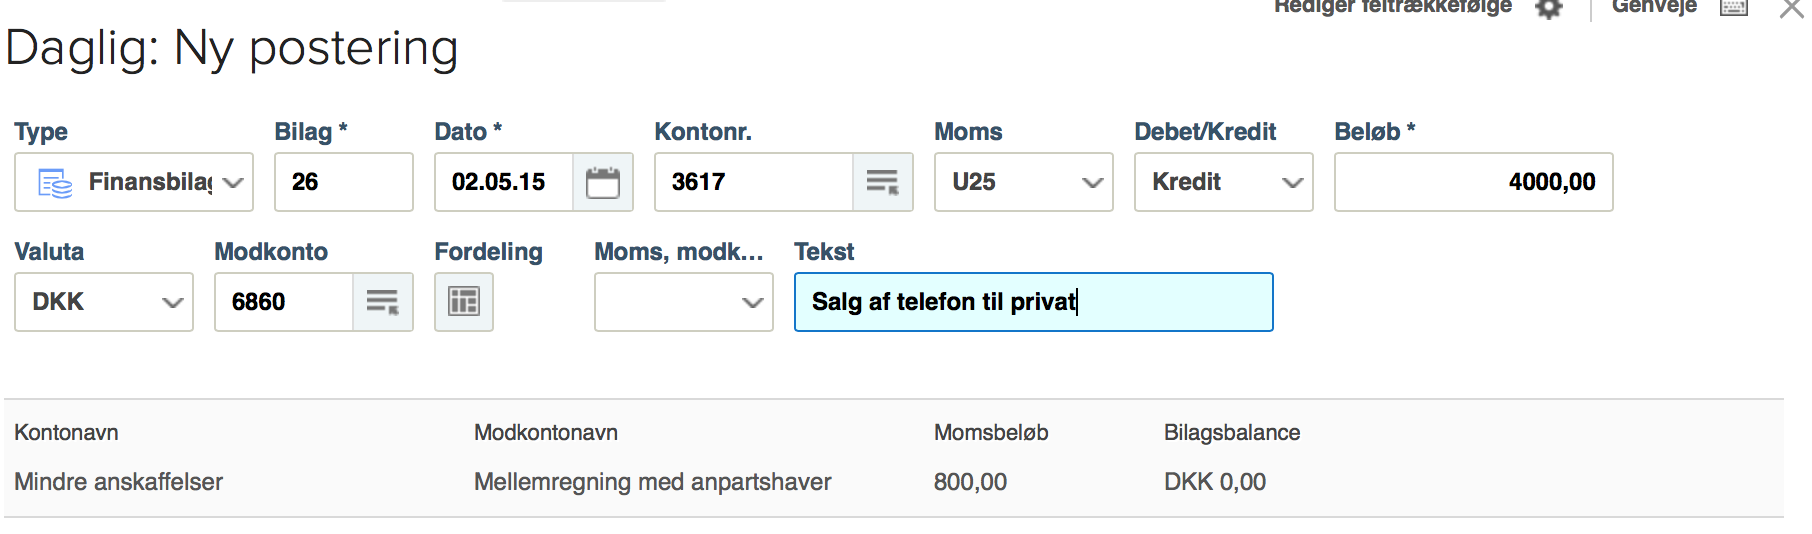The width and height of the screenshot is (1812, 534).
Task: Click the Finansbilag type icon
Action: pyautogui.click(x=55, y=183)
